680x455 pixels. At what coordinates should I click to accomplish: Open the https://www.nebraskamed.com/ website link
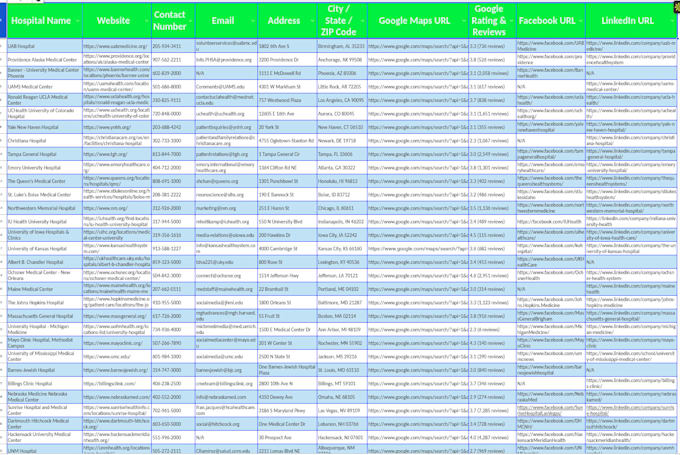click(x=117, y=397)
